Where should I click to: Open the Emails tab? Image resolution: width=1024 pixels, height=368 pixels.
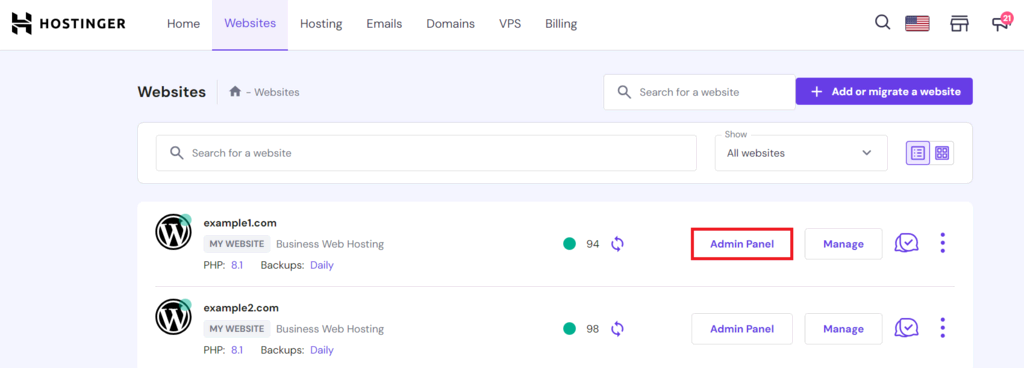click(384, 24)
